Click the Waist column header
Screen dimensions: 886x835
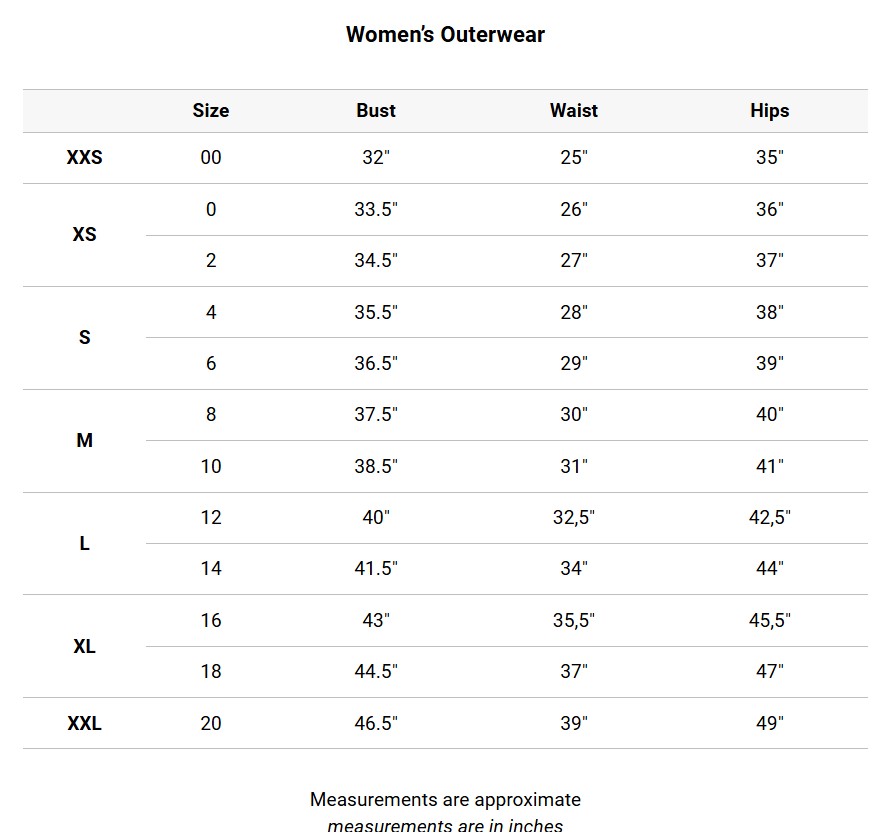(x=573, y=111)
